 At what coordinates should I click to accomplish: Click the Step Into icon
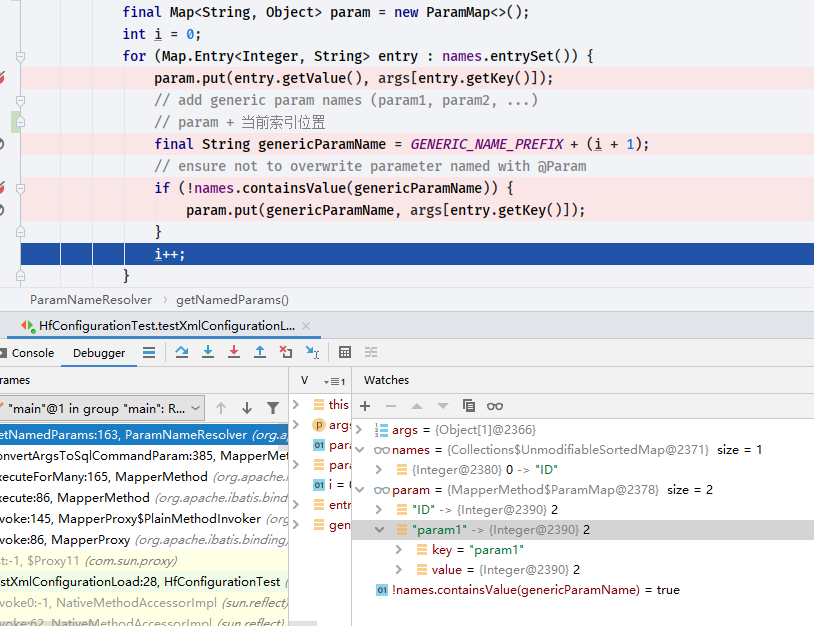[x=208, y=353]
